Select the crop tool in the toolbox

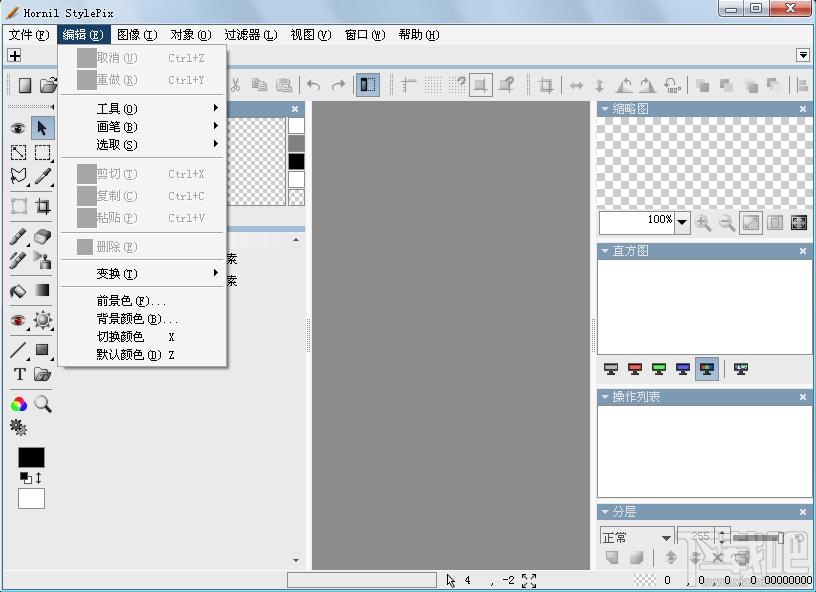tap(43, 207)
